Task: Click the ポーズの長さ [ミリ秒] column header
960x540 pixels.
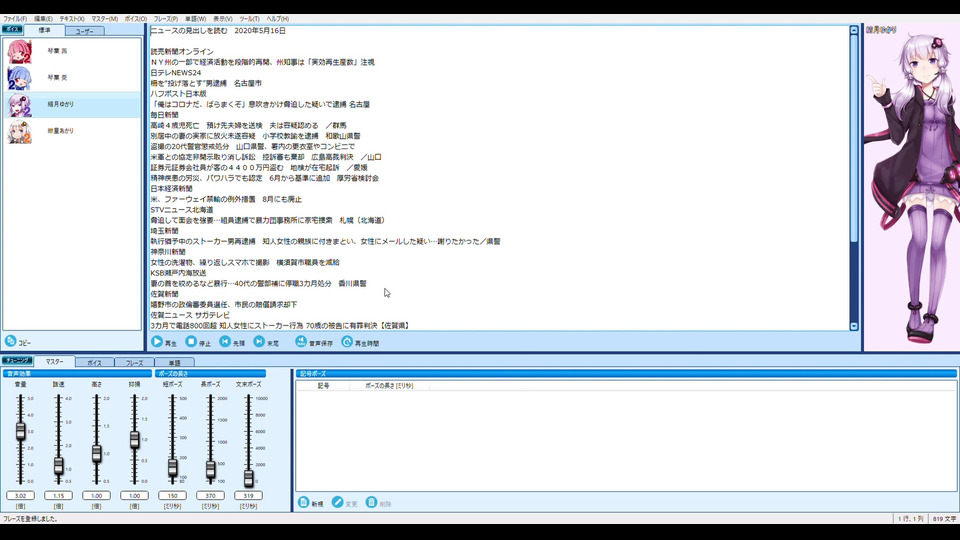Action: pos(389,386)
